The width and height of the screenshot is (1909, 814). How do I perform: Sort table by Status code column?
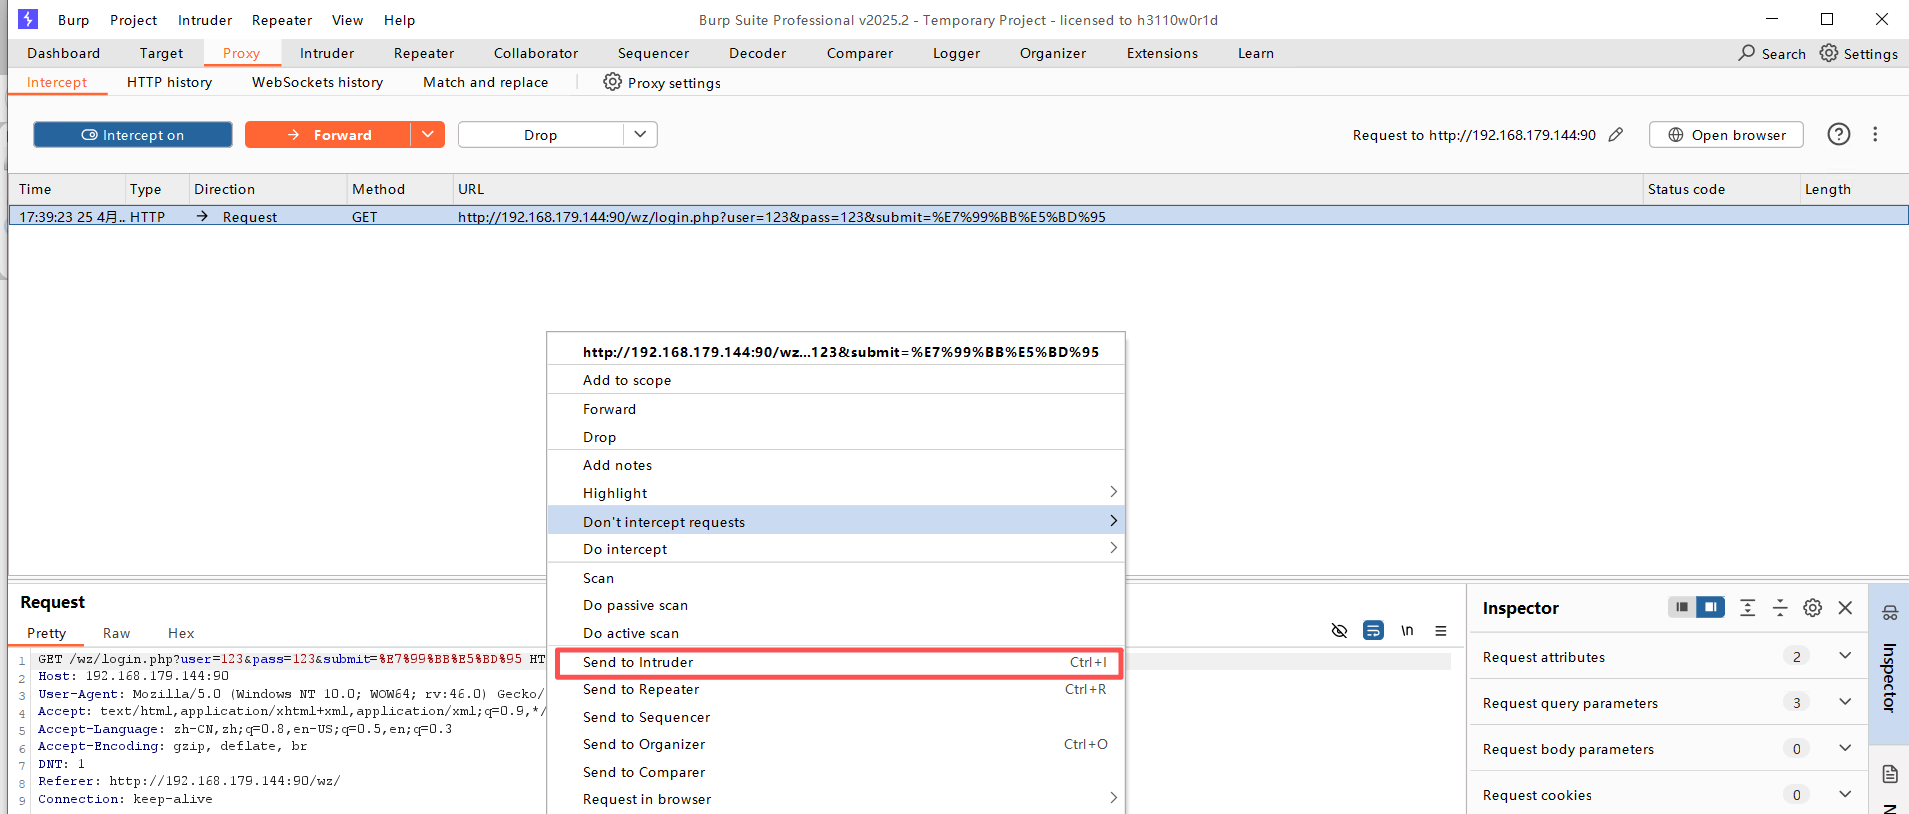[1721, 189]
